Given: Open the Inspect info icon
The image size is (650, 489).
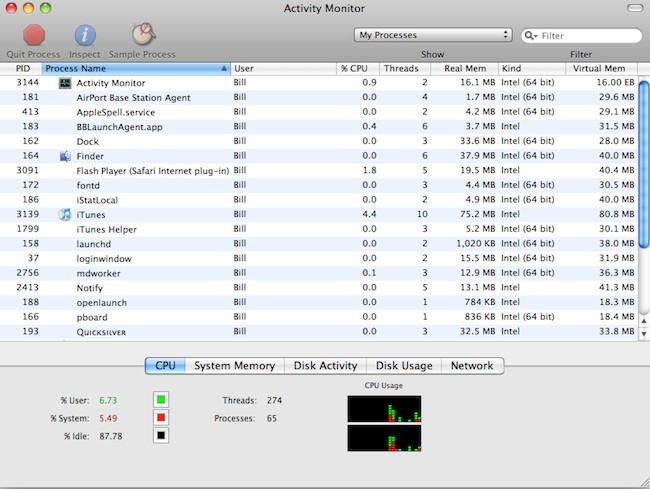Looking at the screenshot, I should (x=85, y=35).
